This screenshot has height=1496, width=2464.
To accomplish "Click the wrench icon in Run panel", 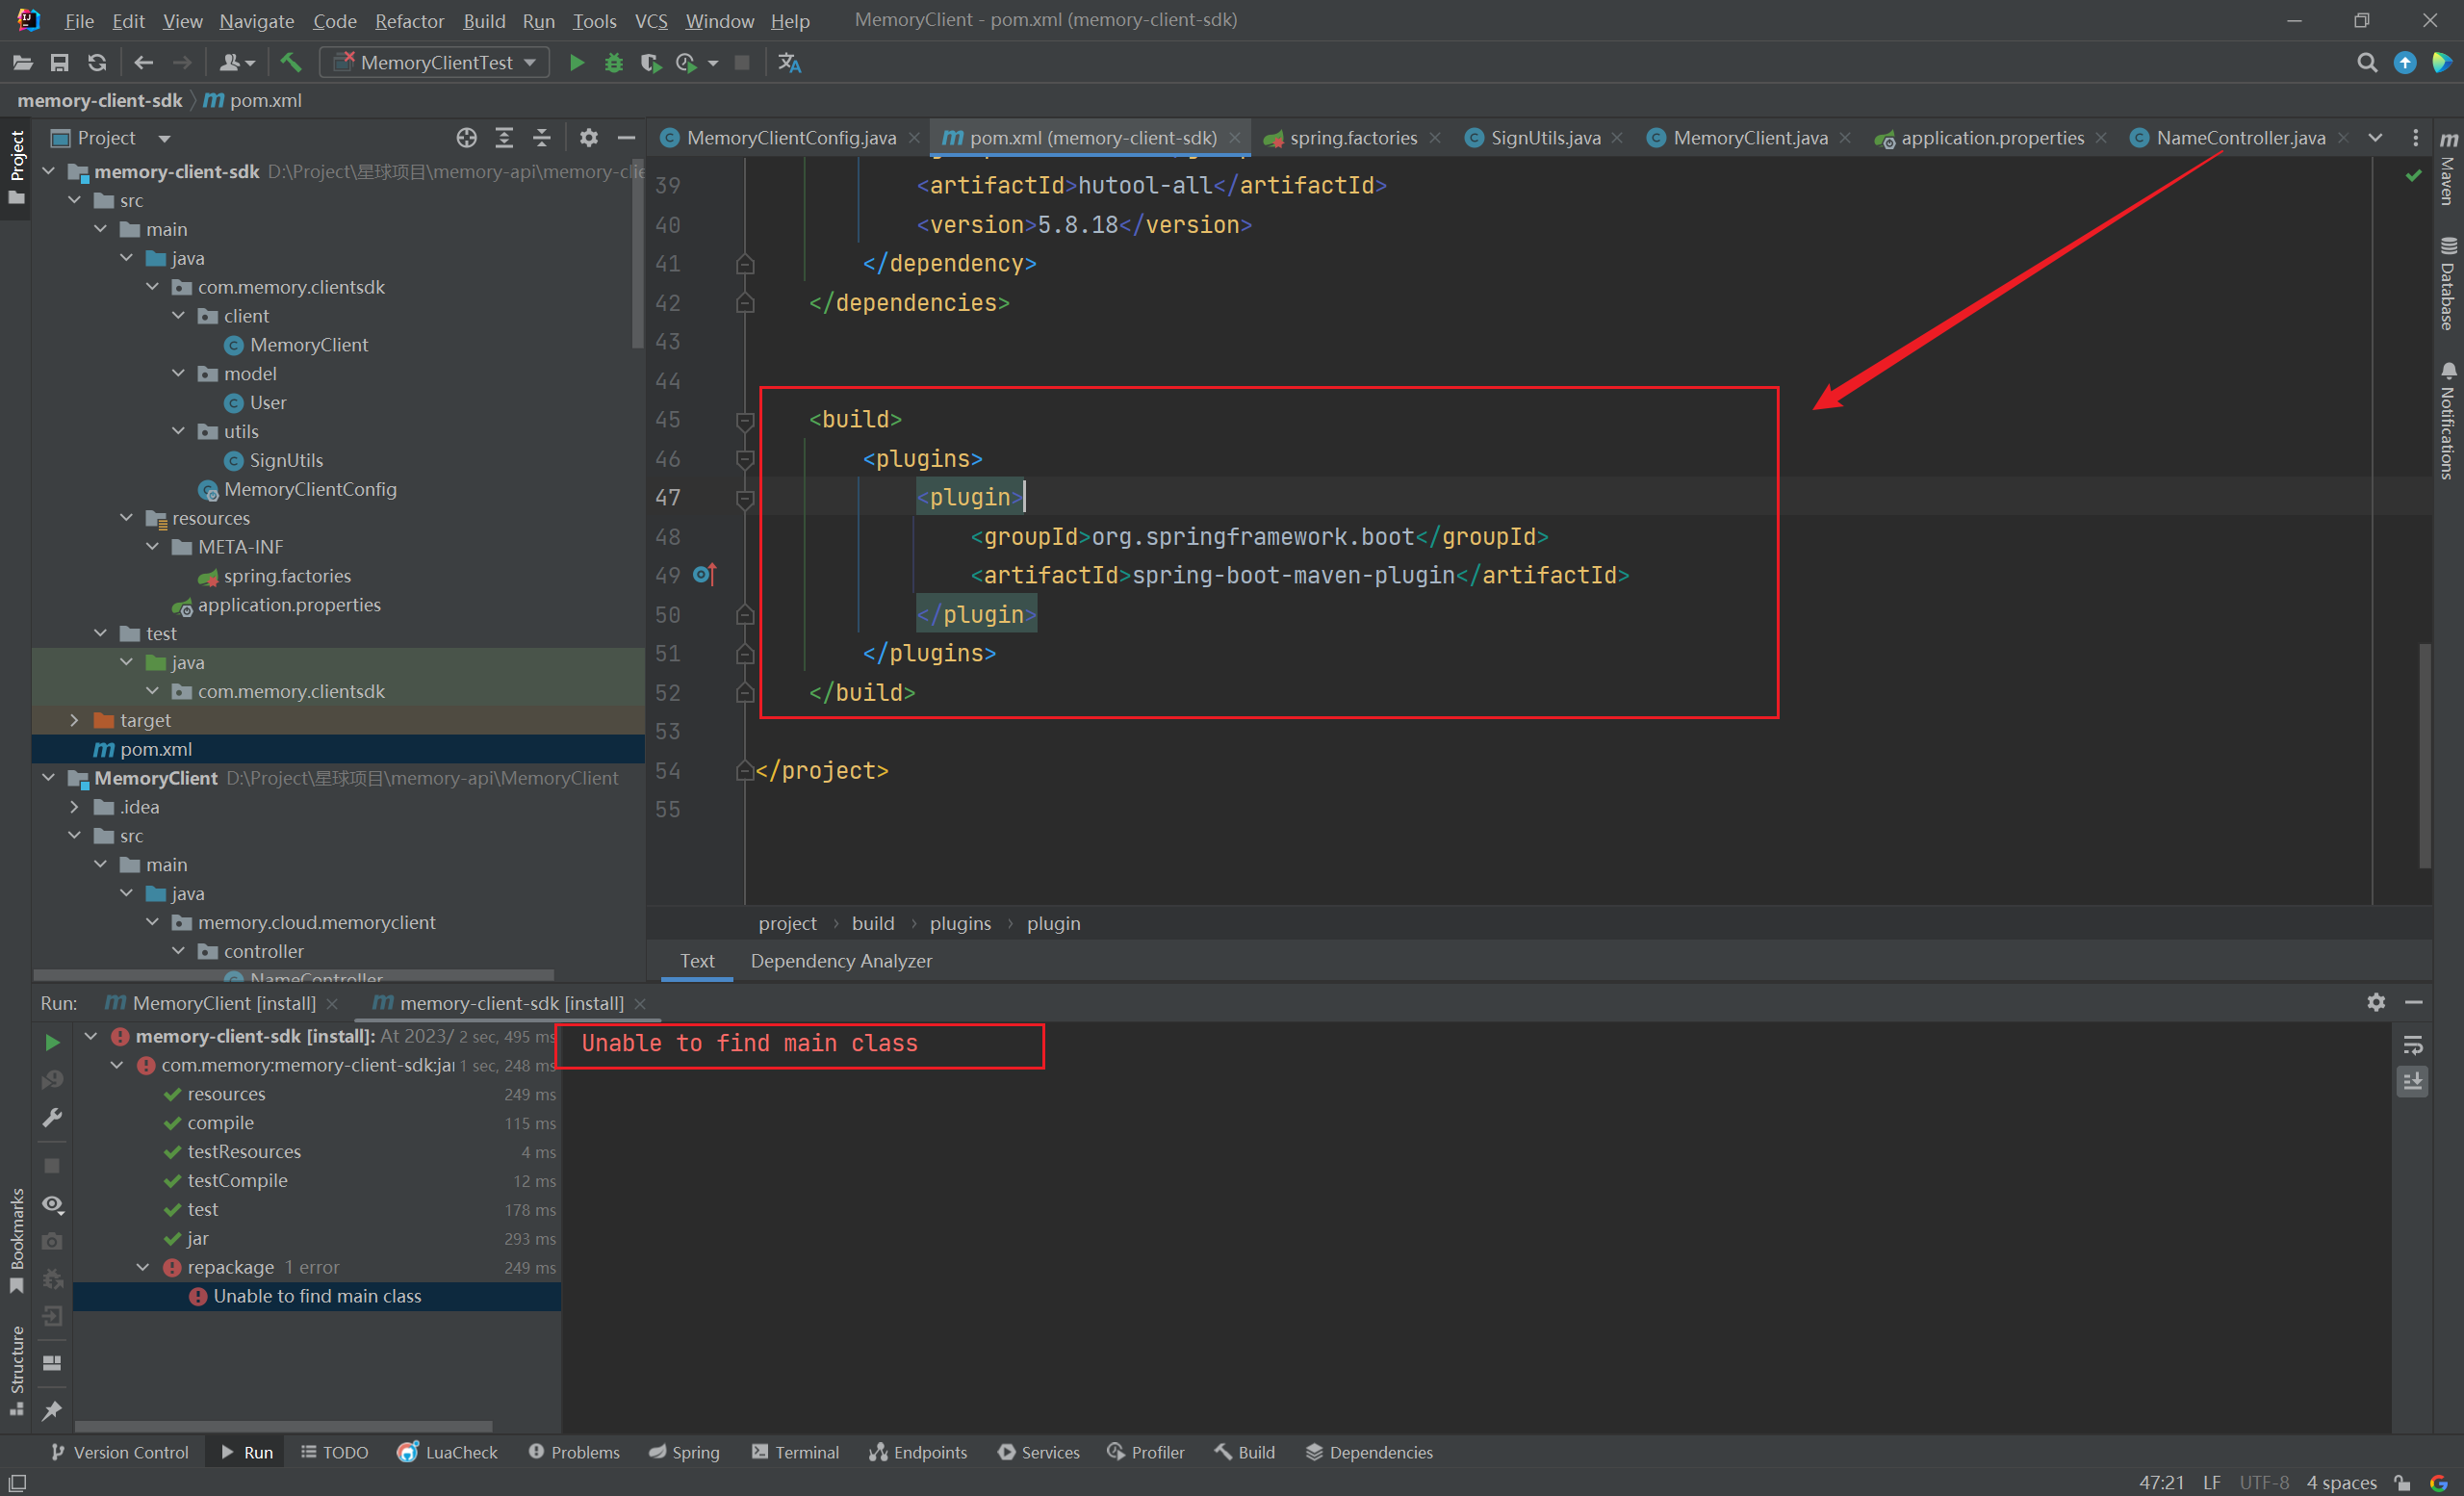I will (x=52, y=1118).
